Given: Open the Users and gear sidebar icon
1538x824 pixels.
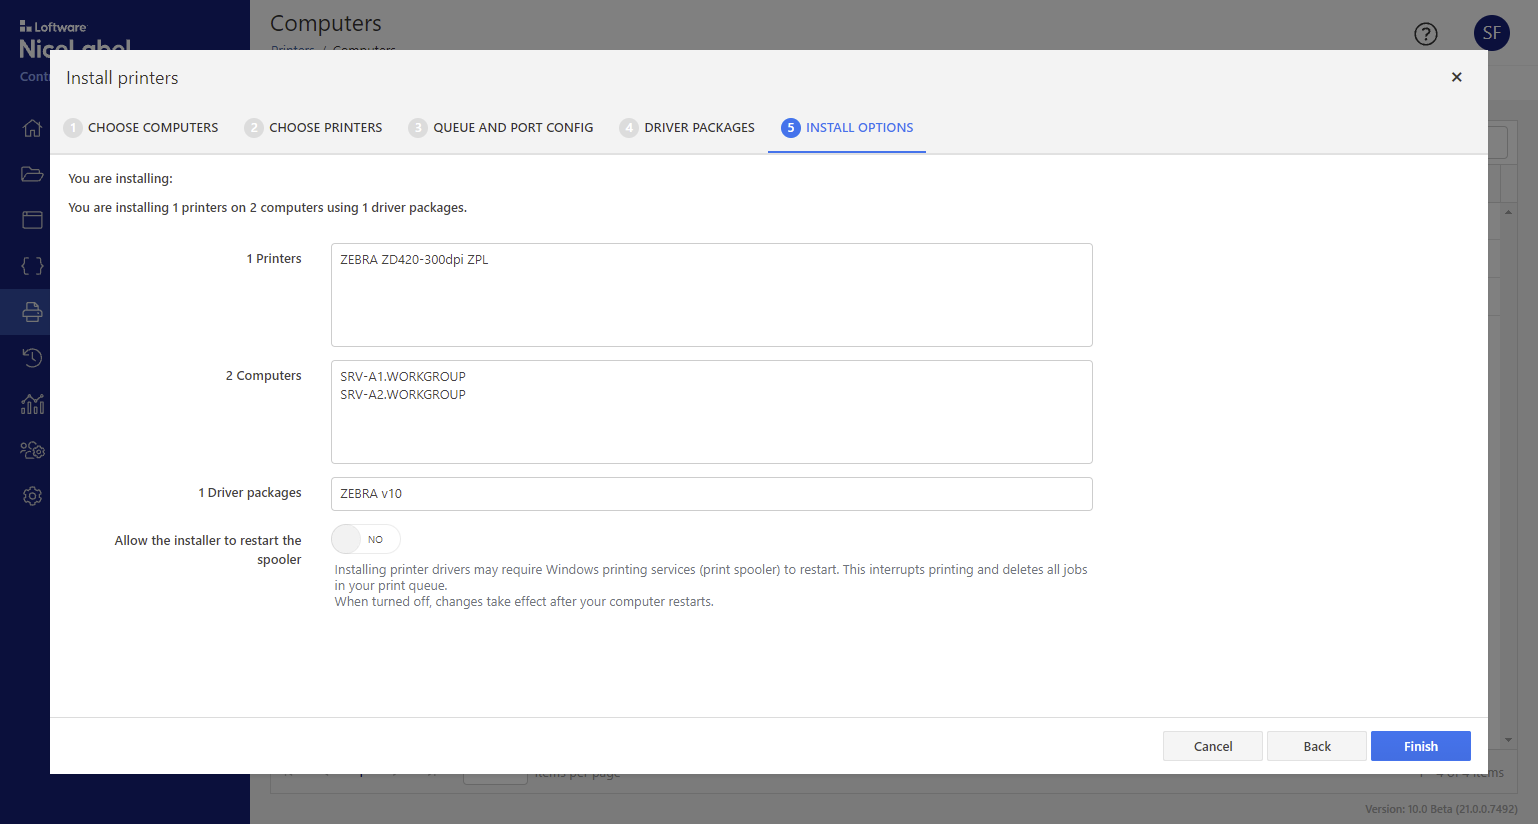Looking at the screenshot, I should pos(32,450).
